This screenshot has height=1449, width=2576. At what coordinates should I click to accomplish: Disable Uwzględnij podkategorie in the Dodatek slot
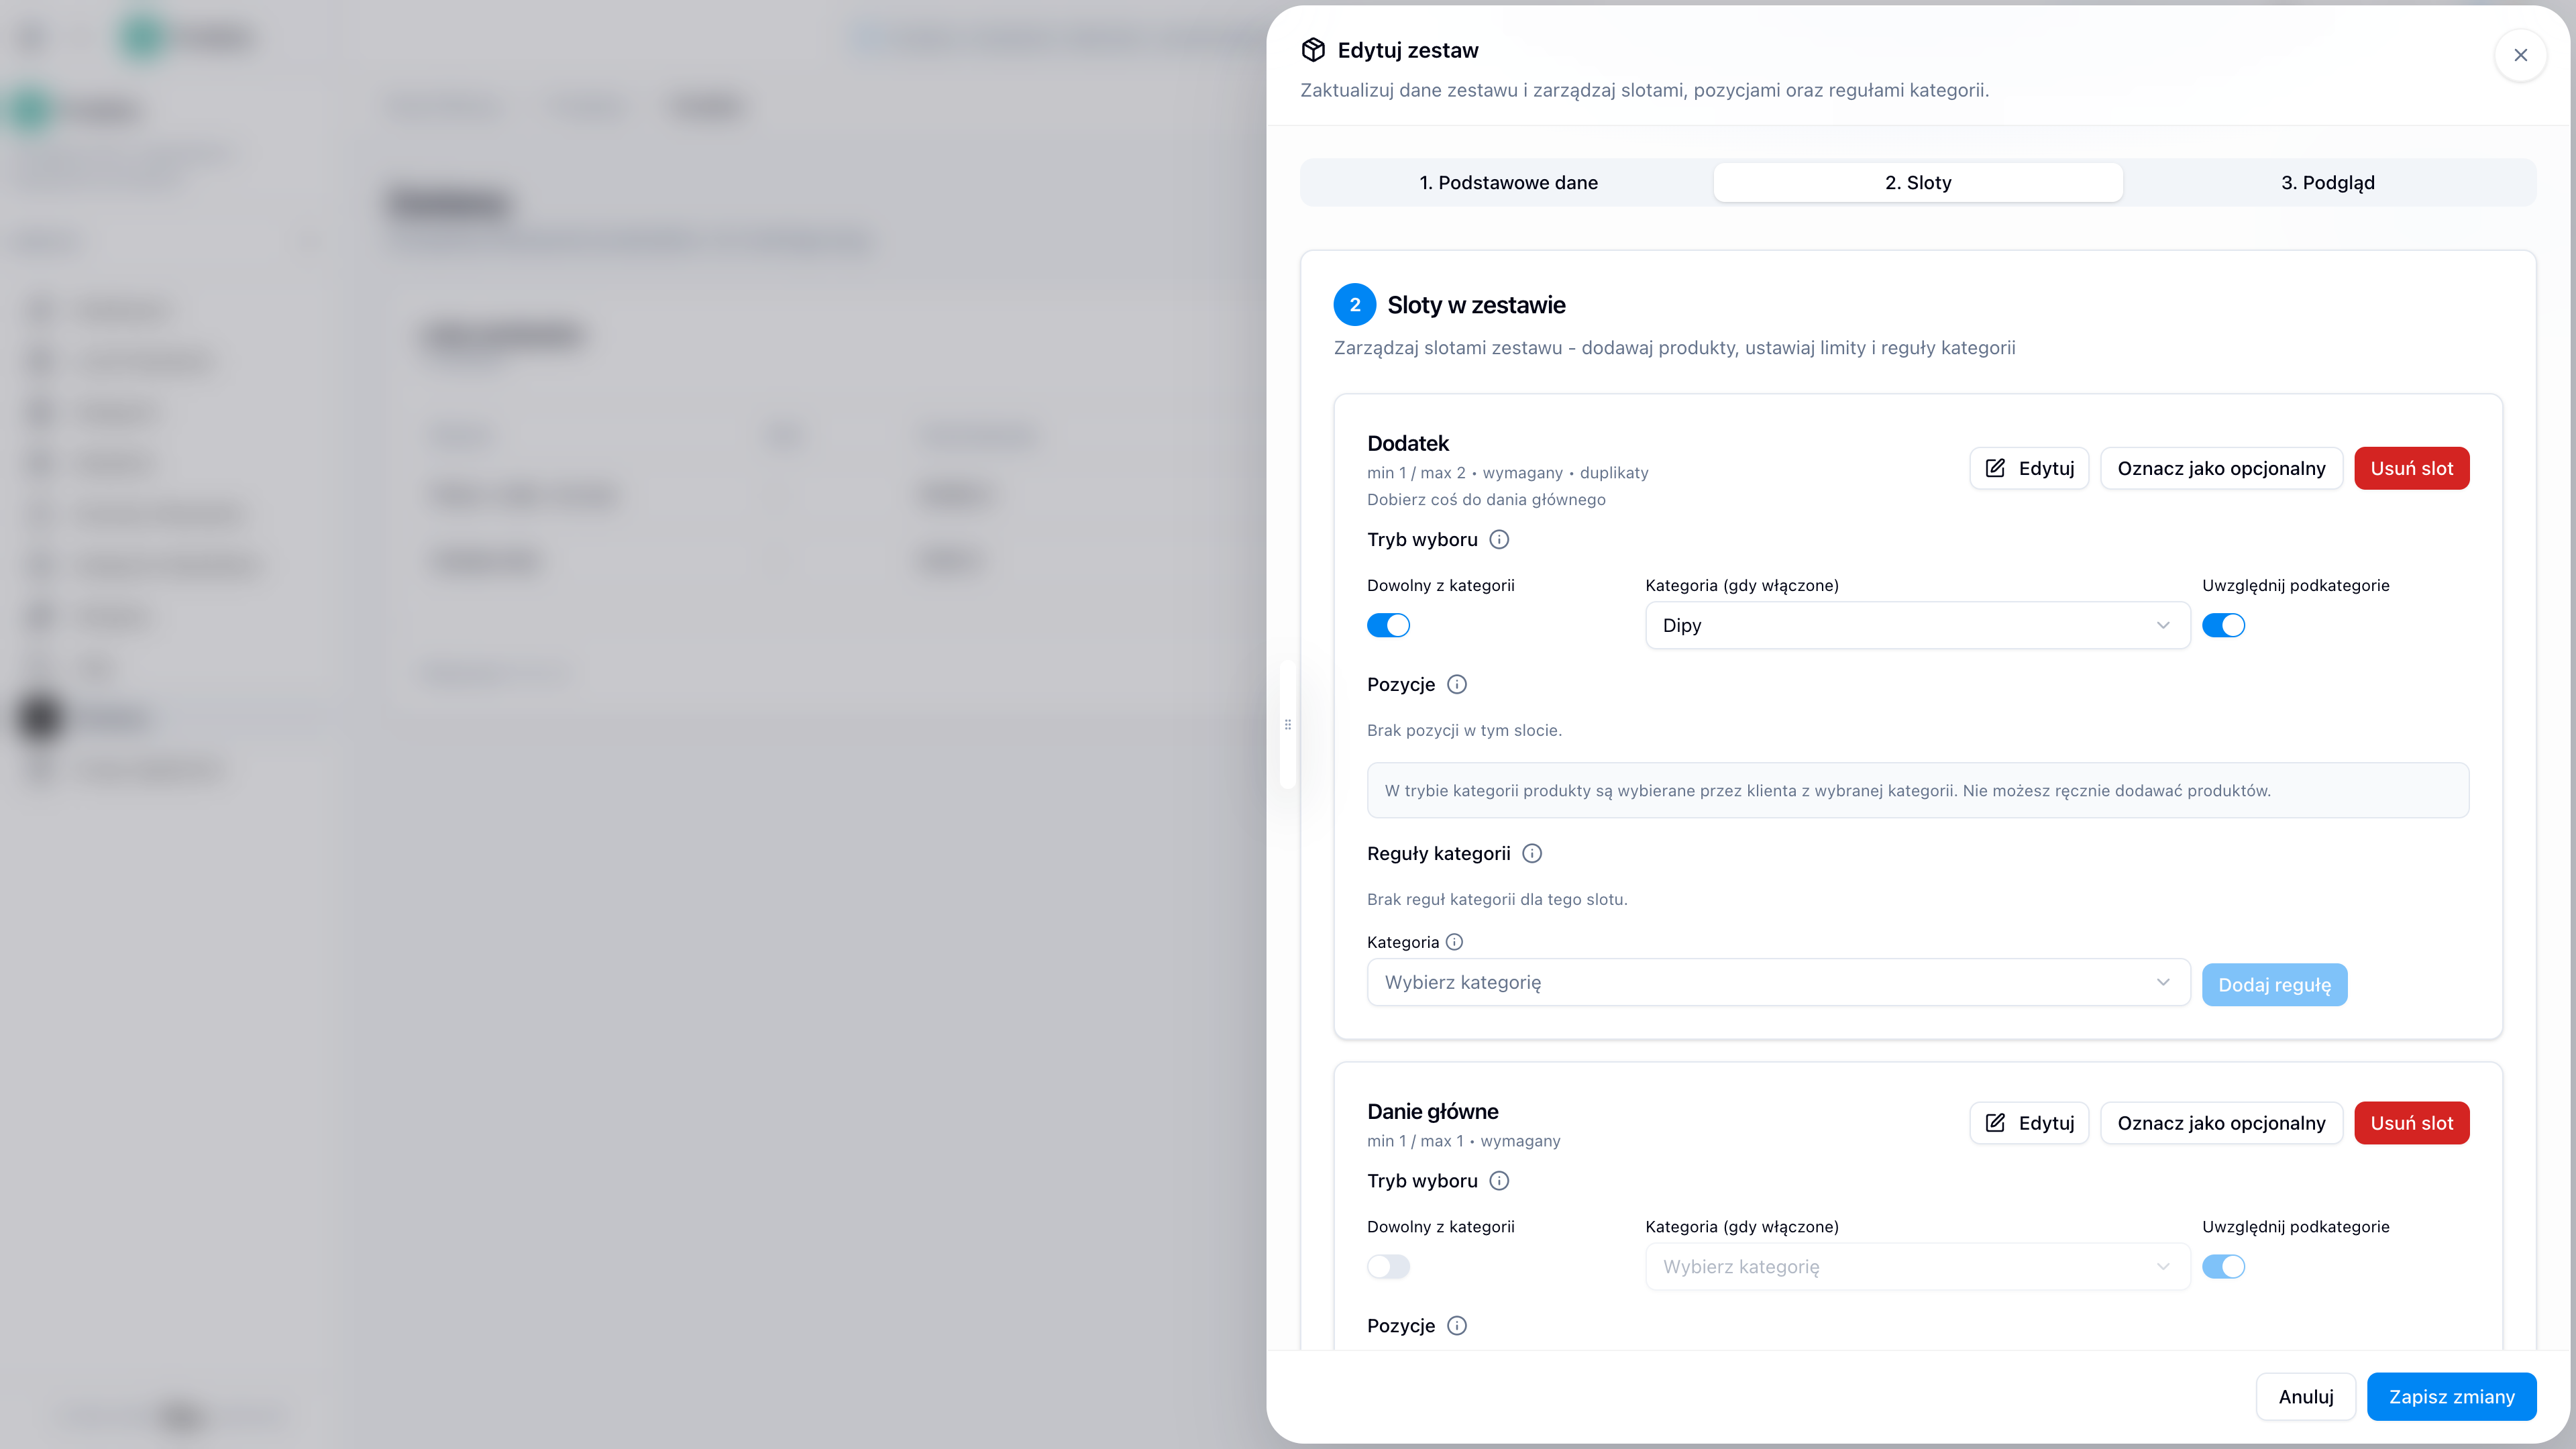[2223, 626]
